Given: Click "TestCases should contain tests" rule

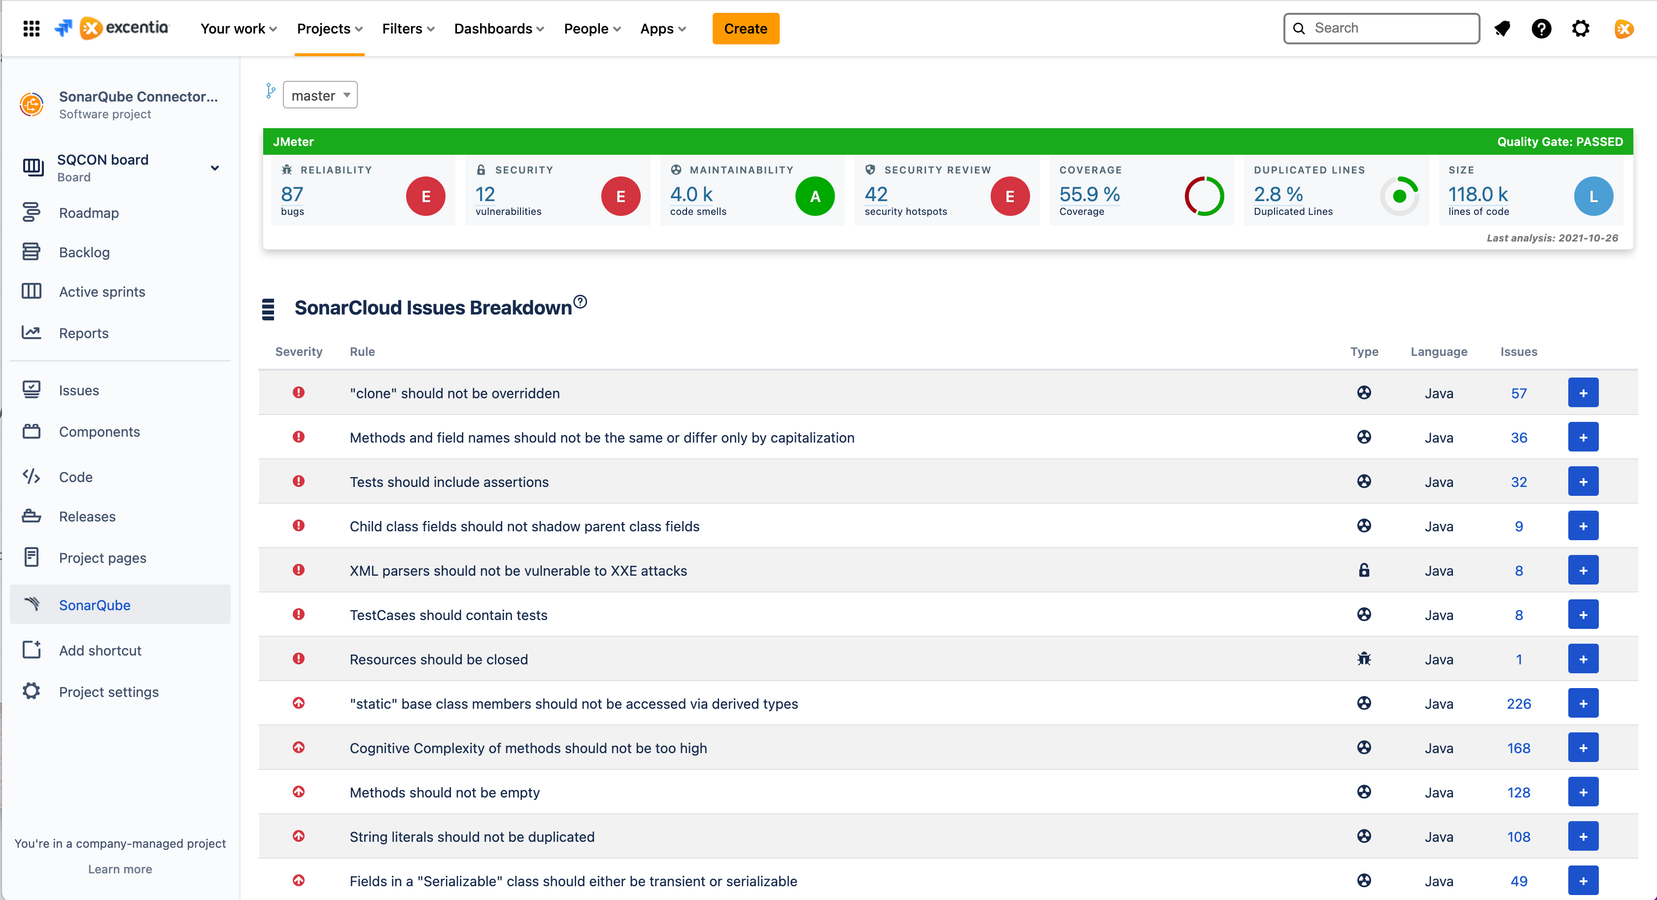Looking at the screenshot, I should click(449, 615).
